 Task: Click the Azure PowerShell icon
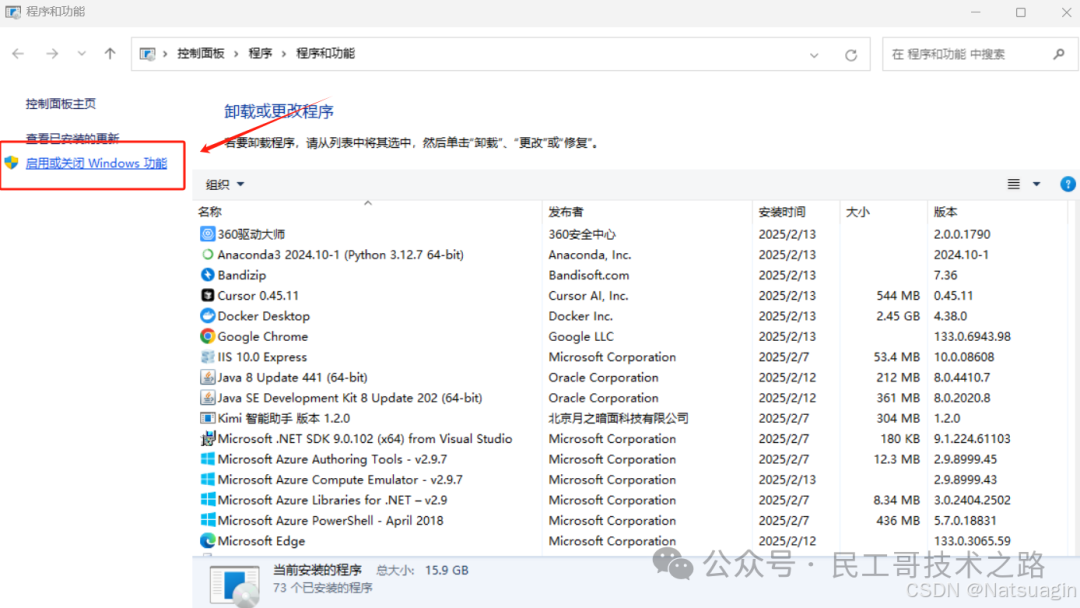point(207,520)
